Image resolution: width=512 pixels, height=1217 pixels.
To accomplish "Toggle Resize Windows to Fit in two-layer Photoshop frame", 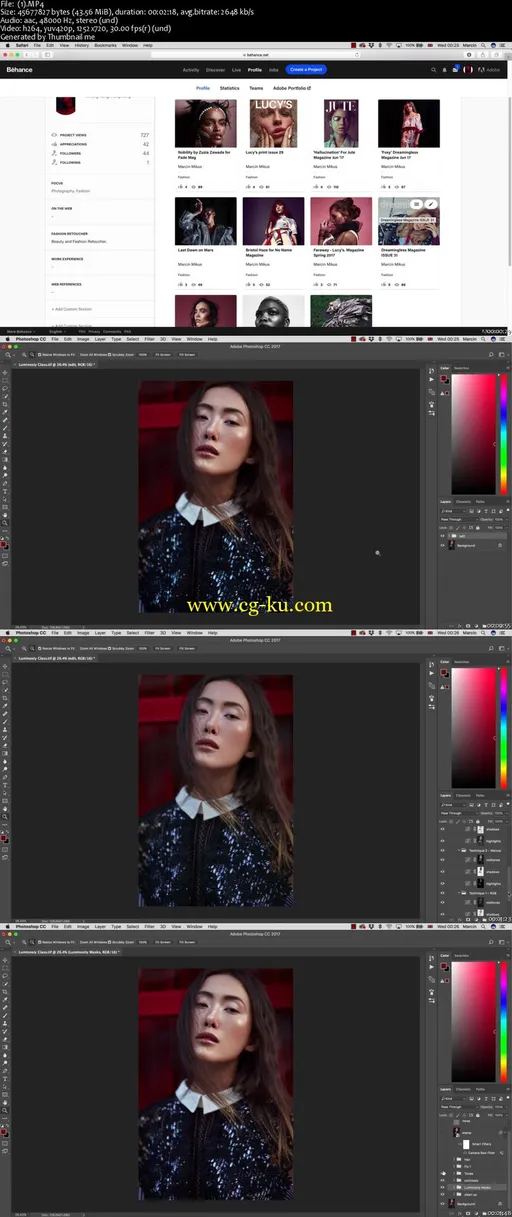I will pos(58,354).
